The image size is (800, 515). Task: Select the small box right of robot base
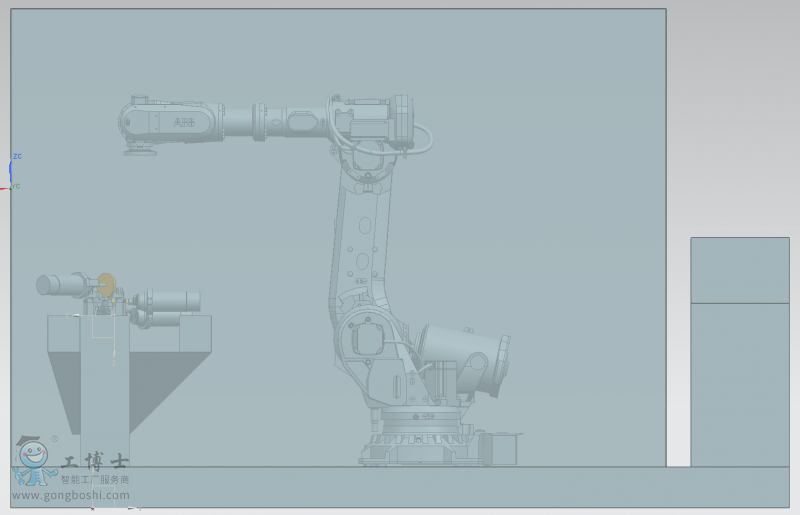click(500, 447)
